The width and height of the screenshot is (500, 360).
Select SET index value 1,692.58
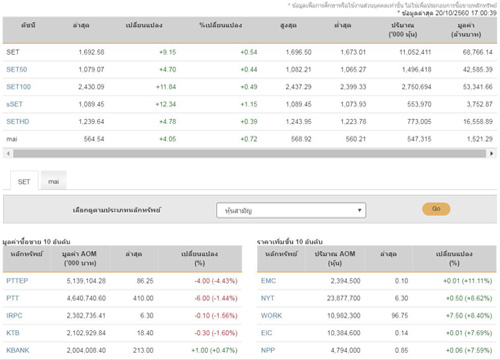click(x=91, y=52)
